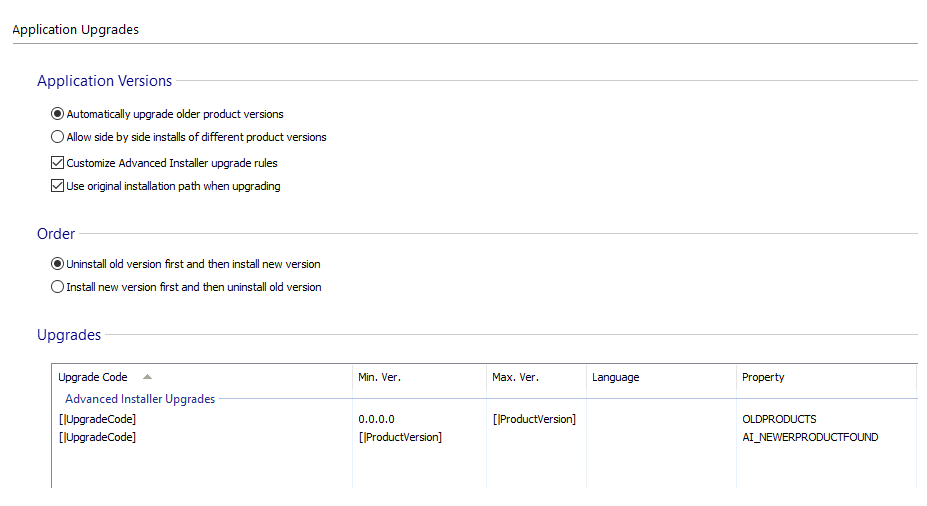Click [|ProductVersion] in the Max. Ver. column
This screenshot has height=506, width=927.
pos(534,419)
